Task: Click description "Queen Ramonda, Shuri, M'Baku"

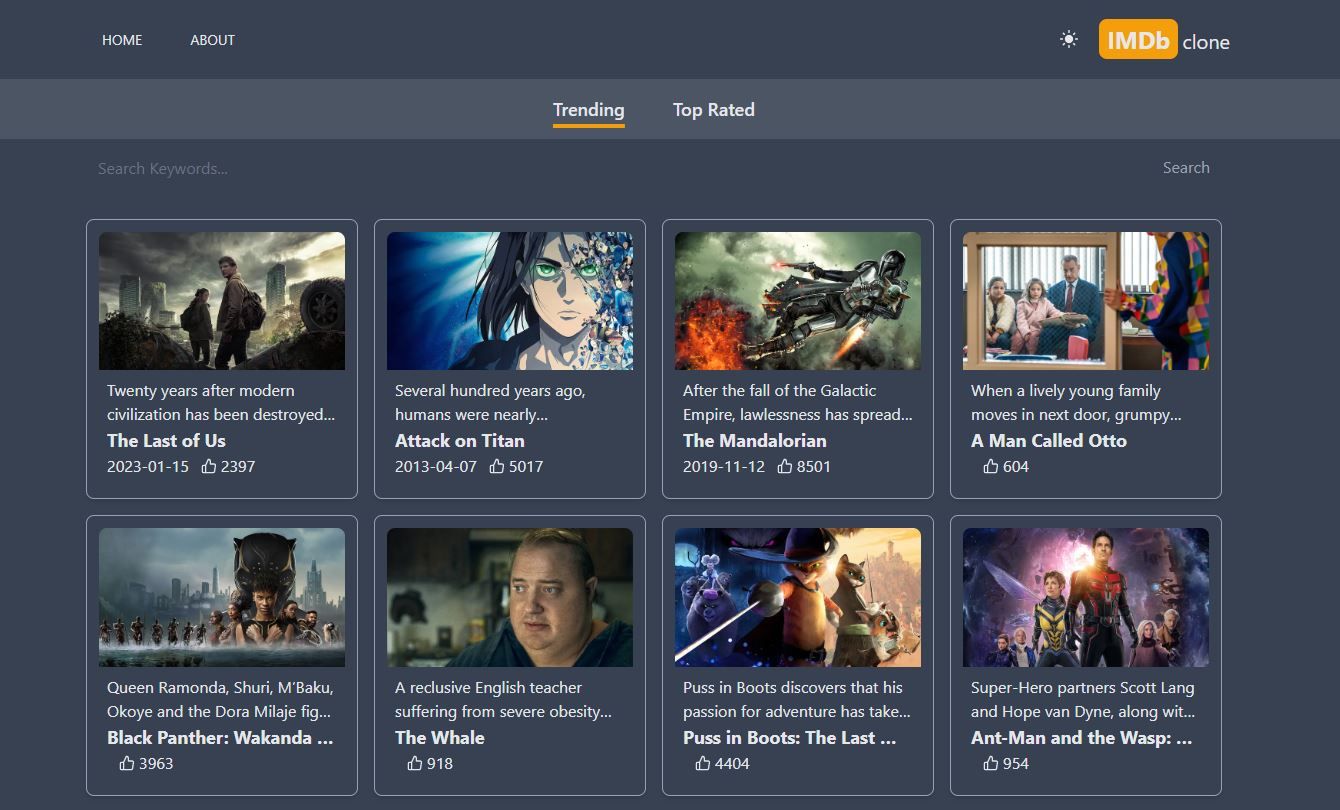Action: click(220, 700)
